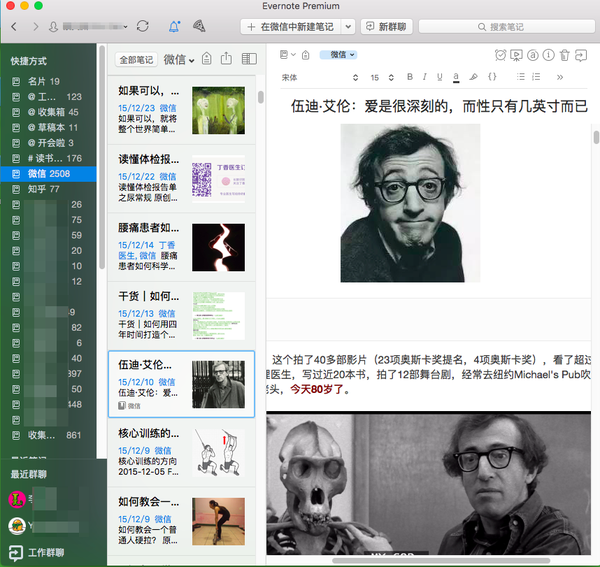Click the trash delete note icon
The height and width of the screenshot is (567, 600).
click(x=565, y=55)
